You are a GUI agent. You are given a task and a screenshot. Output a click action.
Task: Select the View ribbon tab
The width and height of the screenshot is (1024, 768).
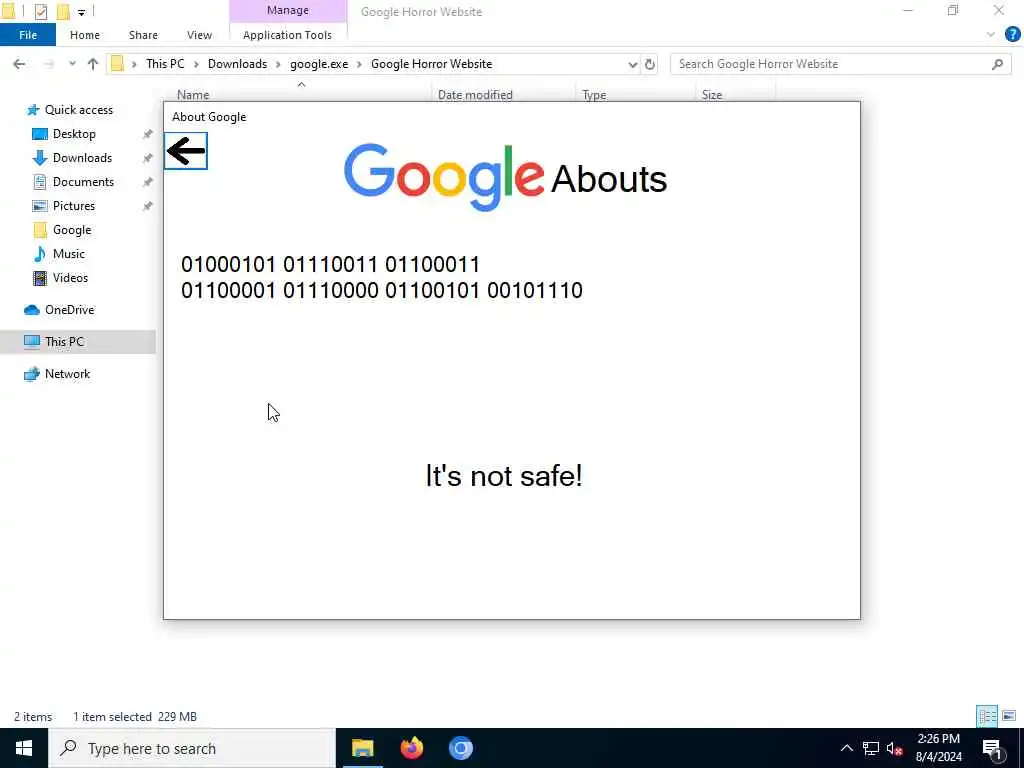click(199, 35)
